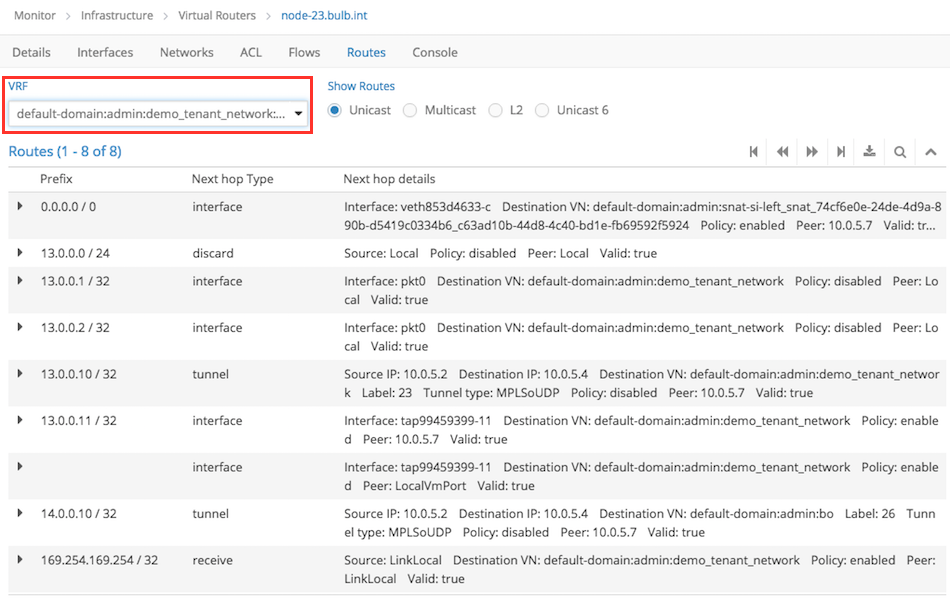
Task: Switch to the Interfaces tab
Action: (x=105, y=52)
